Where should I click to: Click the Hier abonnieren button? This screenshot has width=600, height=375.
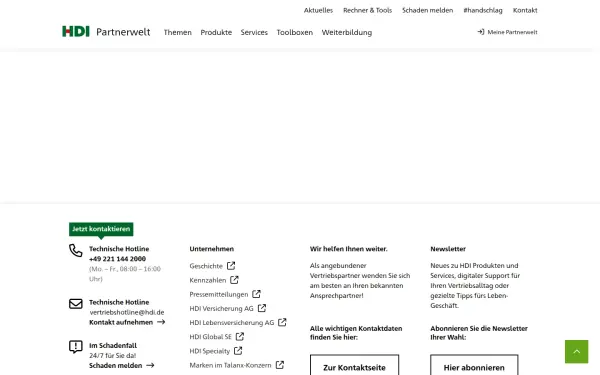click(474, 365)
